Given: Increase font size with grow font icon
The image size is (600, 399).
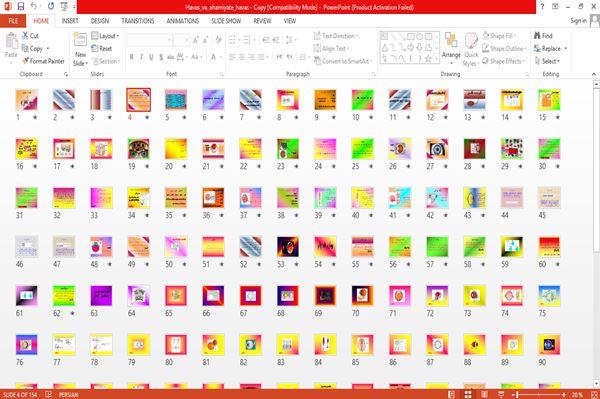Looking at the screenshot, I should (x=196, y=40).
